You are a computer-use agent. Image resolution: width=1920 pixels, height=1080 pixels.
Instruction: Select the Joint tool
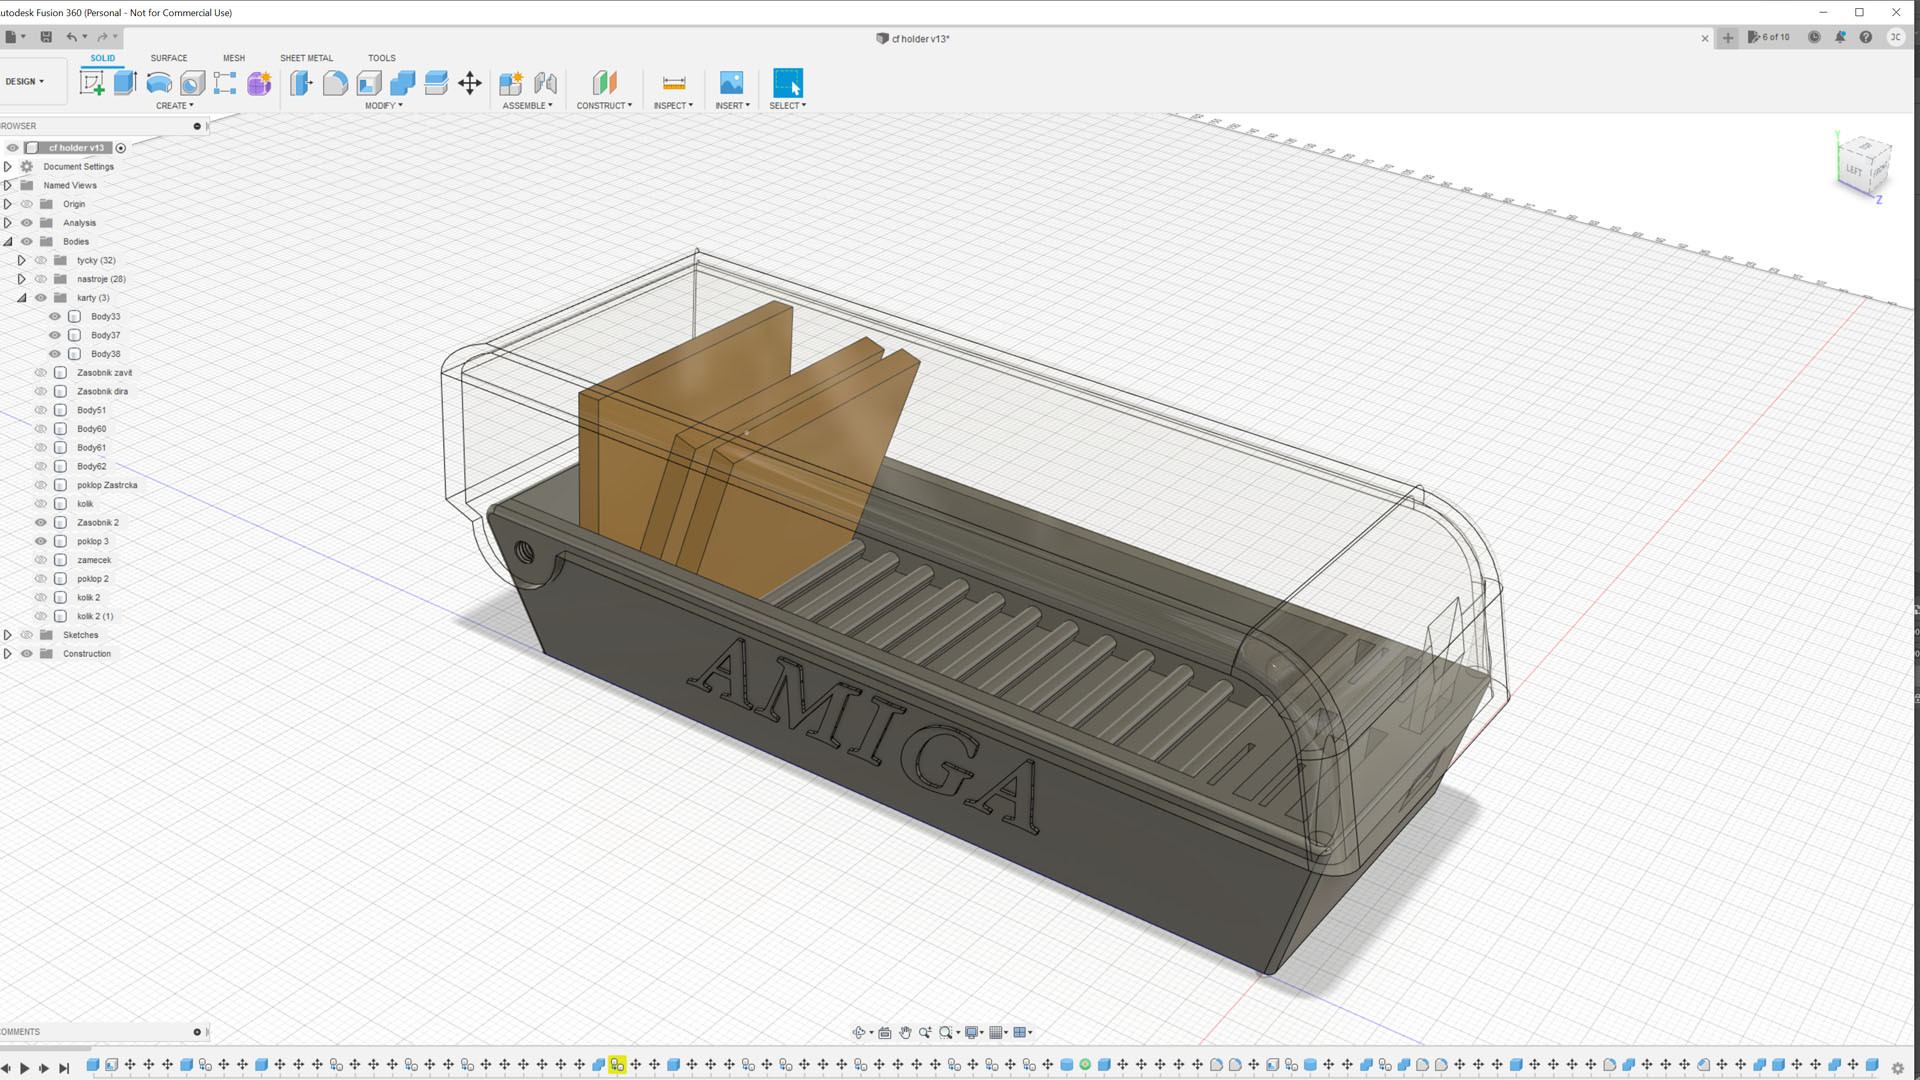click(545, 83)
